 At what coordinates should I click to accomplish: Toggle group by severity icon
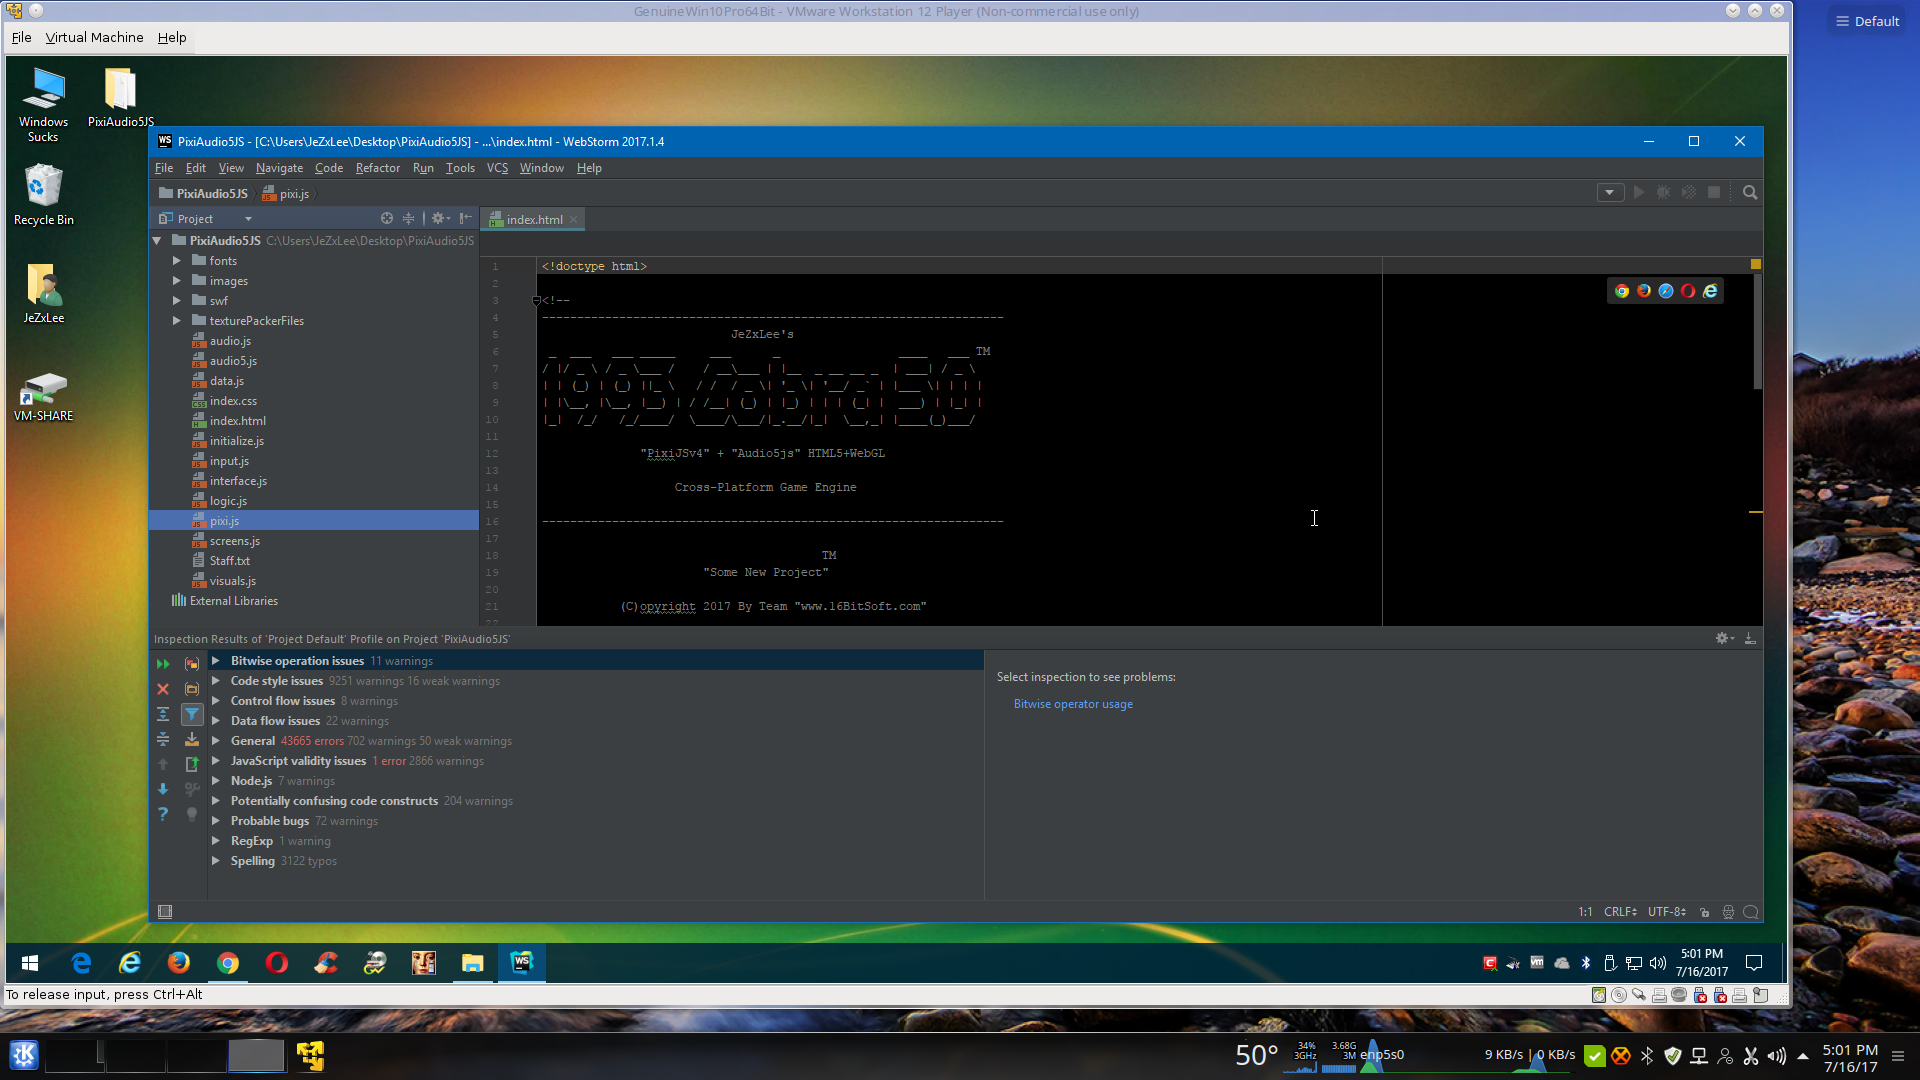(192, 664)
